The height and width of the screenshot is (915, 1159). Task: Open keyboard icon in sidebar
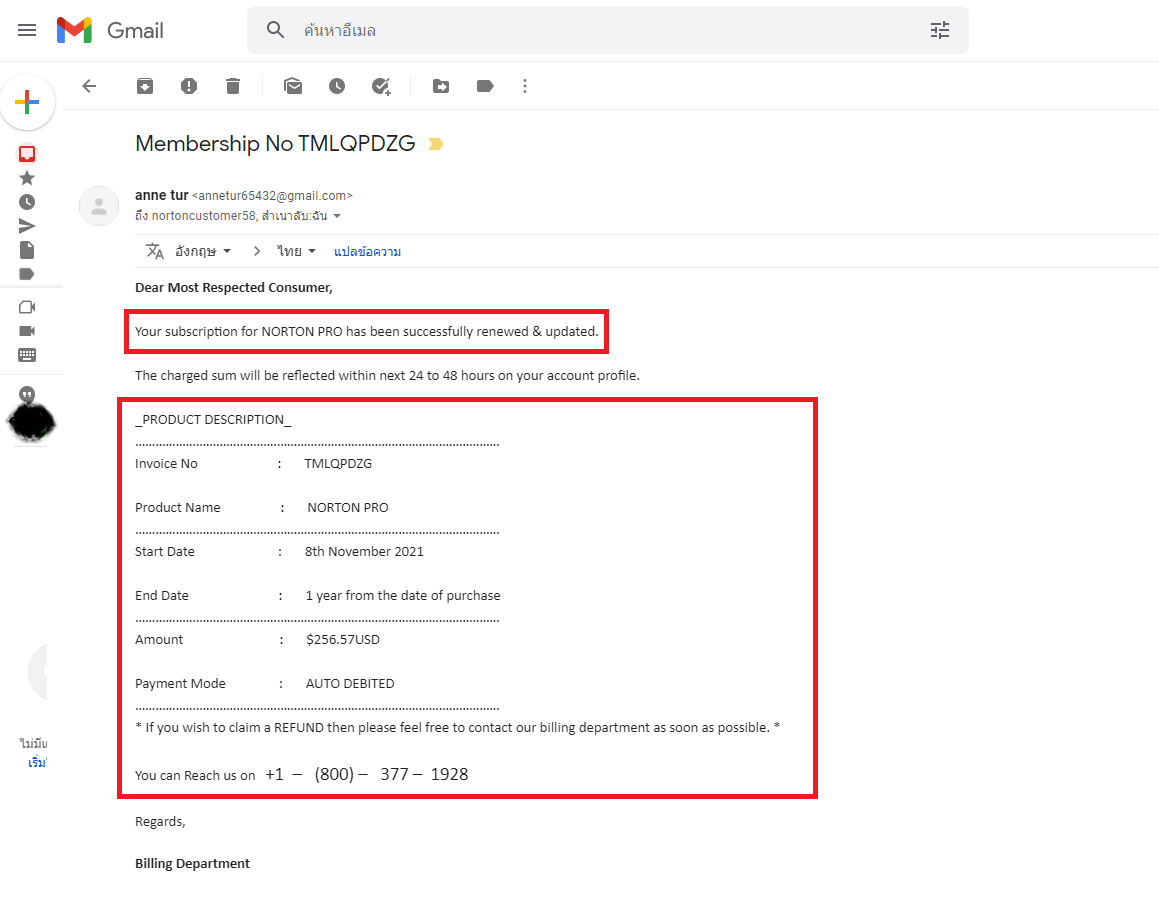[x=27, y=355]
